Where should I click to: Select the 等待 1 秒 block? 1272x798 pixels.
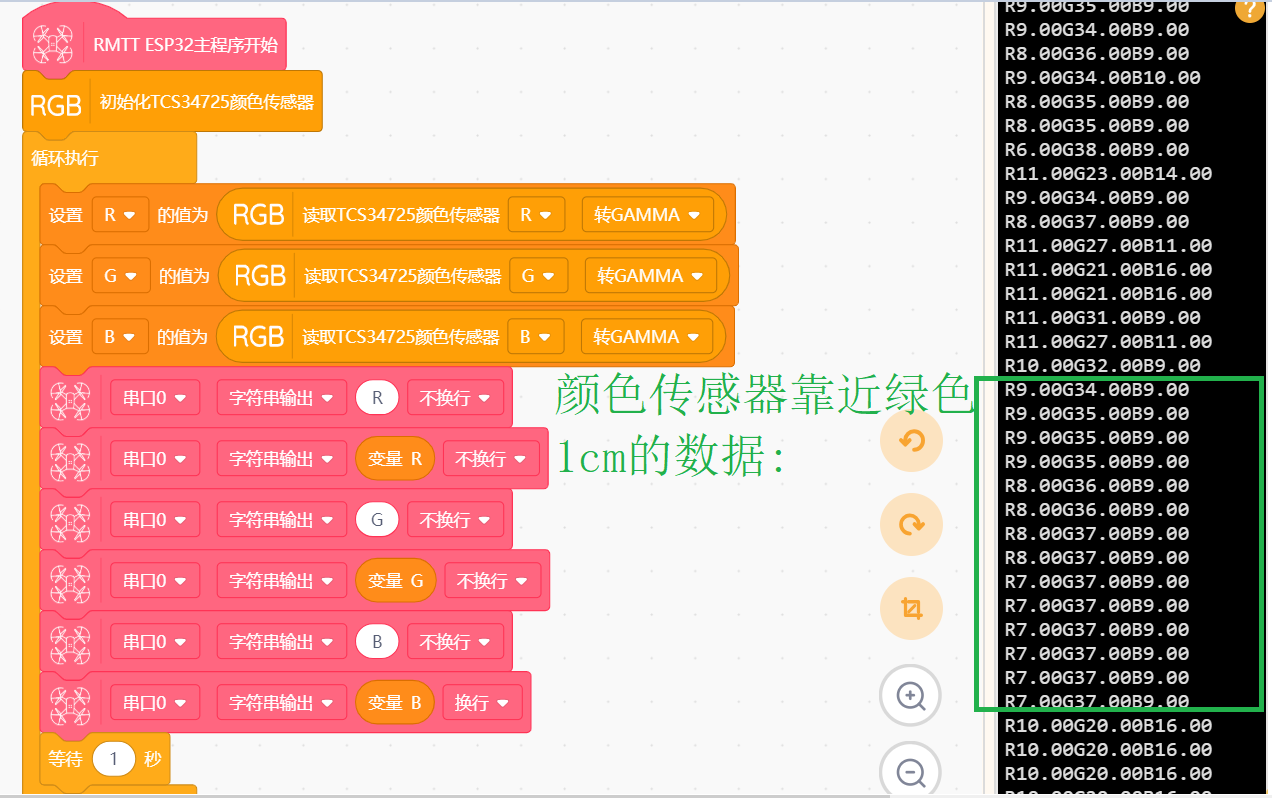[104, 759]
